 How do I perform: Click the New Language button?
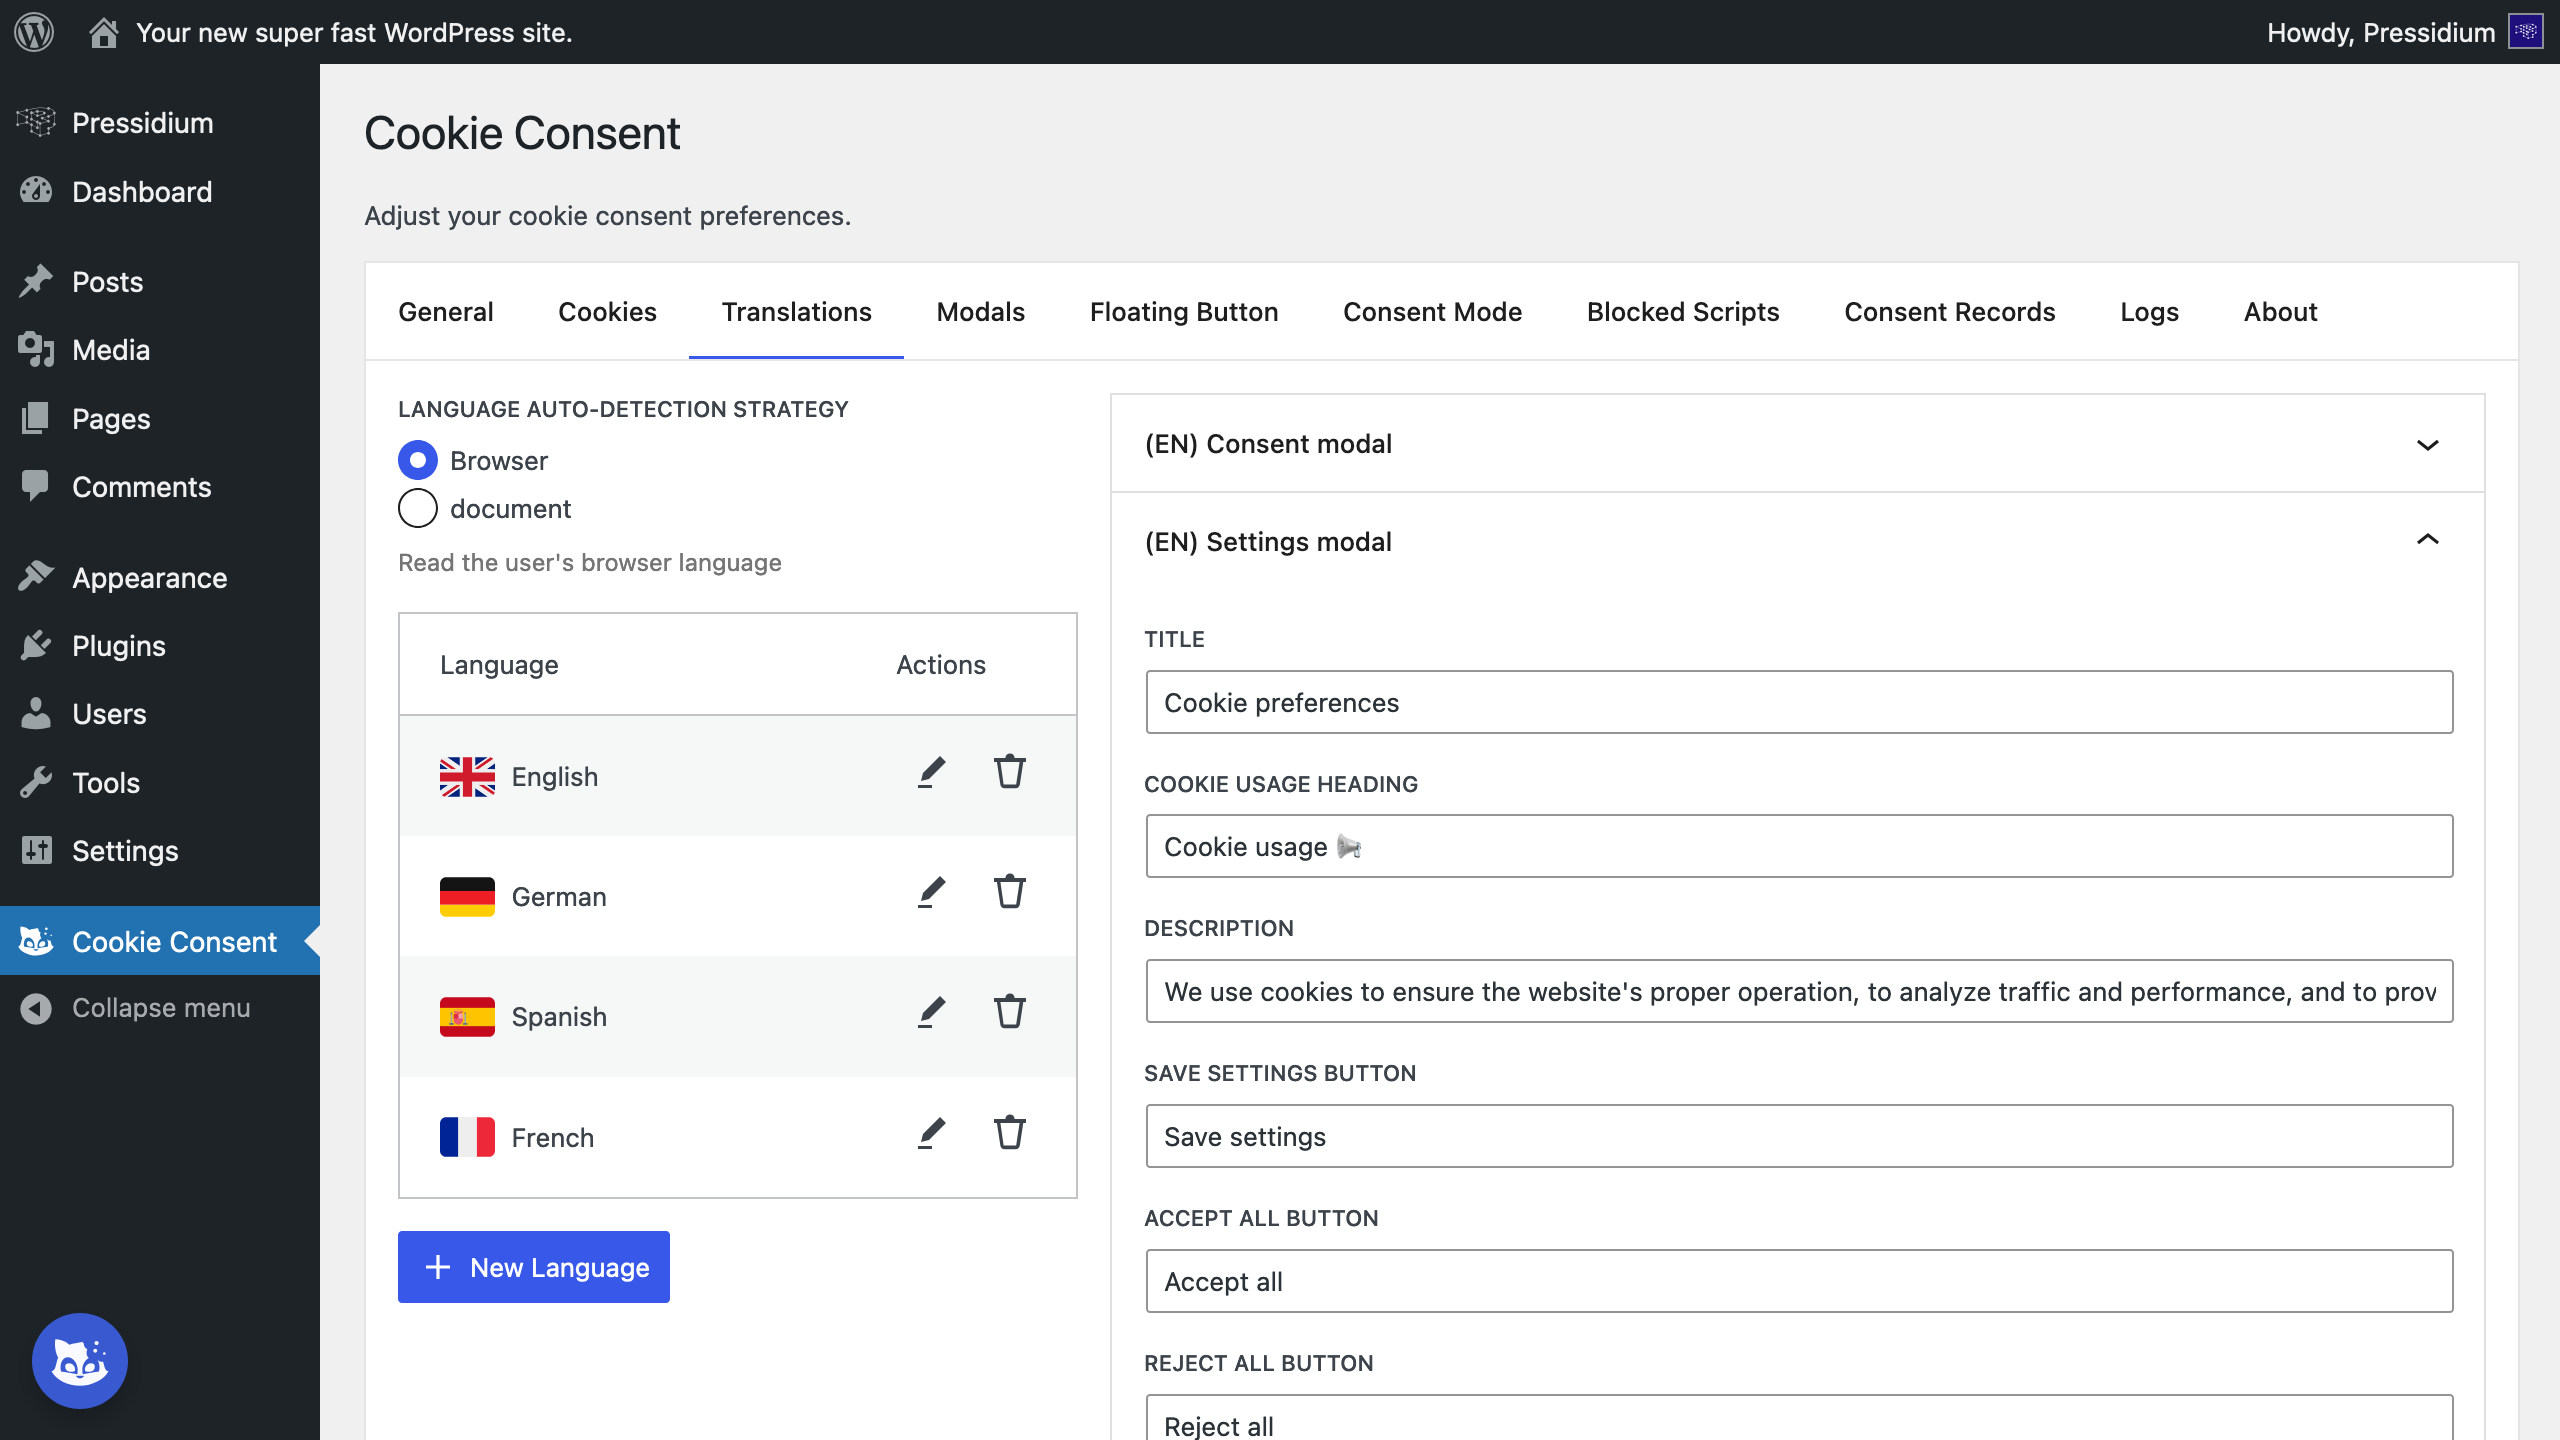click(533, 1266)
